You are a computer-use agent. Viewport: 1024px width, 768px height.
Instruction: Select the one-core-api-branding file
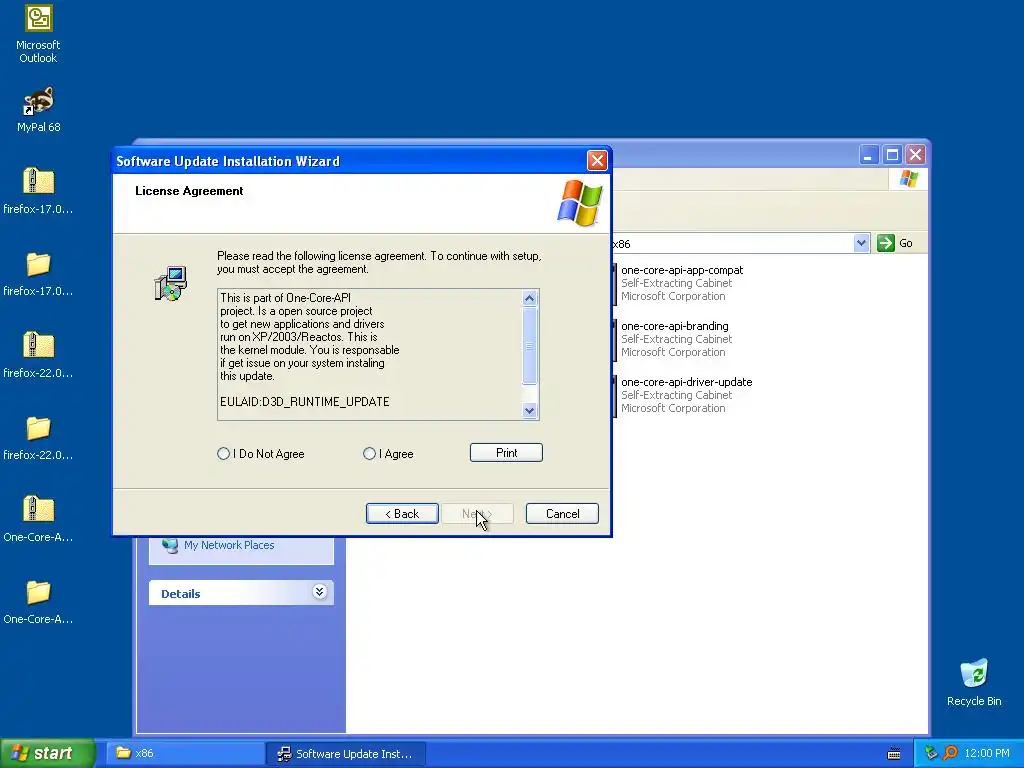click(x=672, y=339)
